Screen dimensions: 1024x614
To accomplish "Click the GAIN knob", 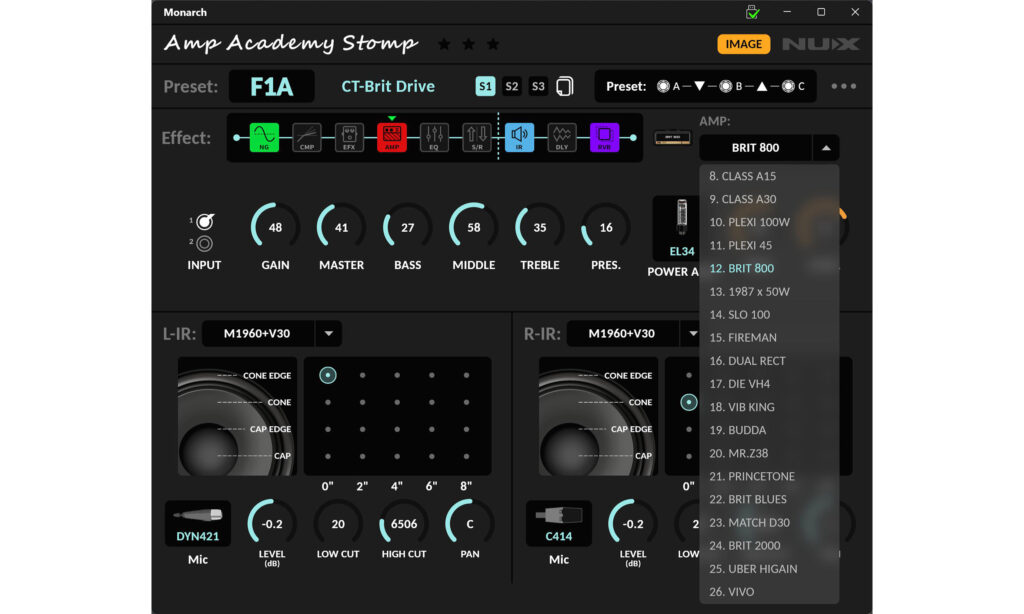I will (275, 227).
